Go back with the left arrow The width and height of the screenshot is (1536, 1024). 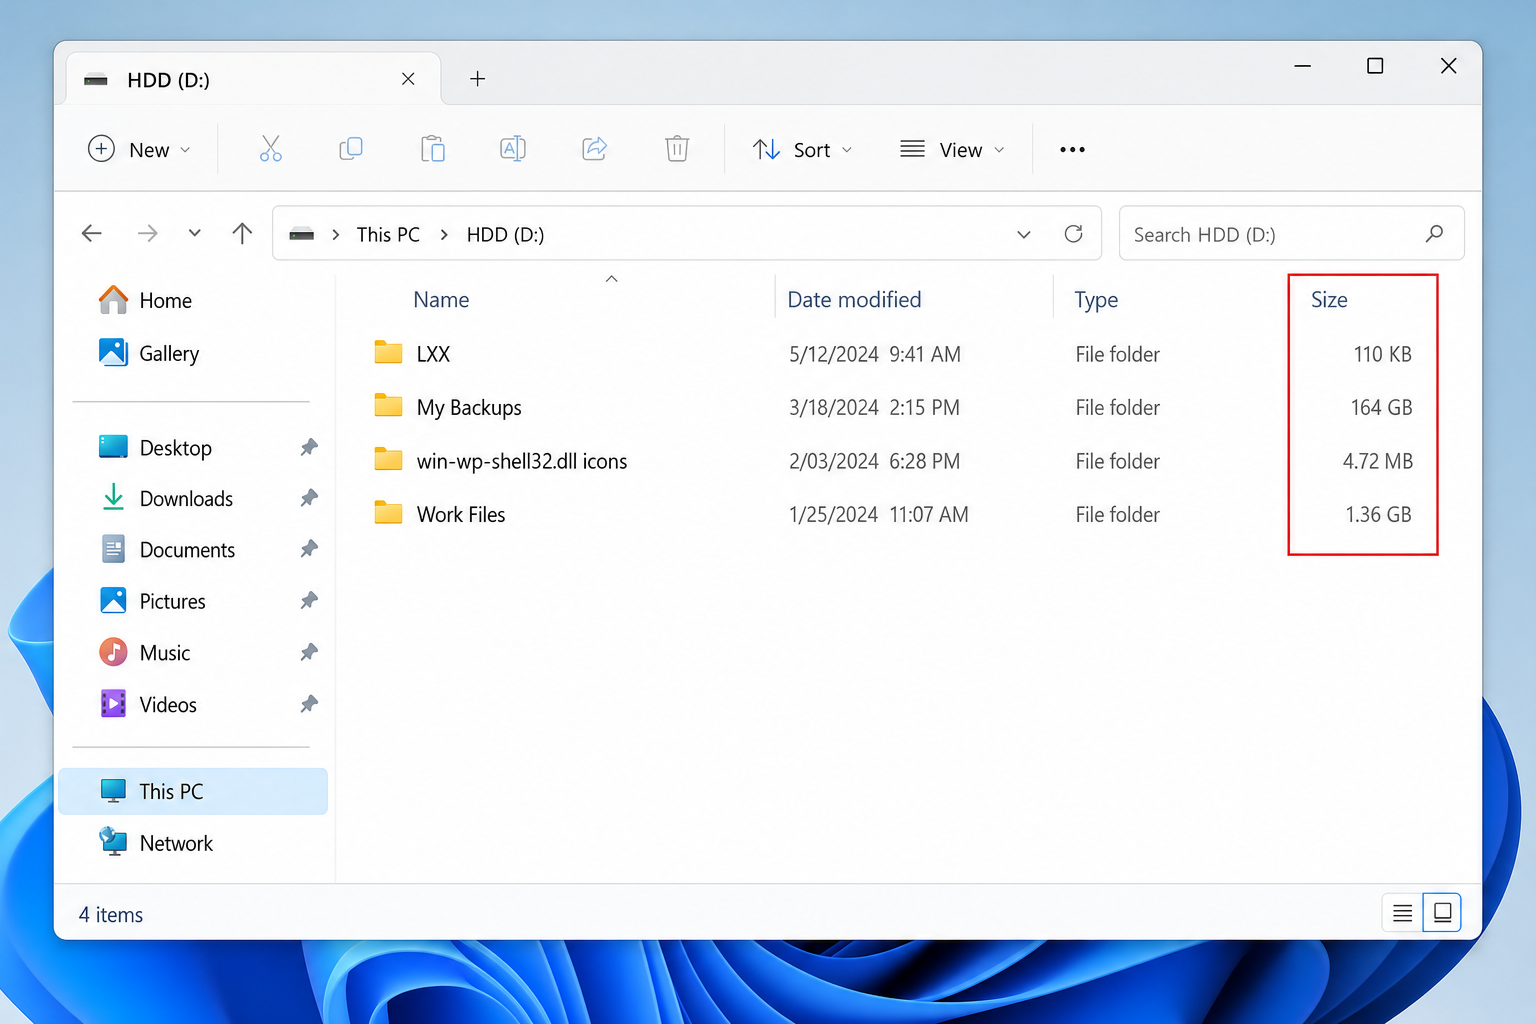[x=92, y=233]
